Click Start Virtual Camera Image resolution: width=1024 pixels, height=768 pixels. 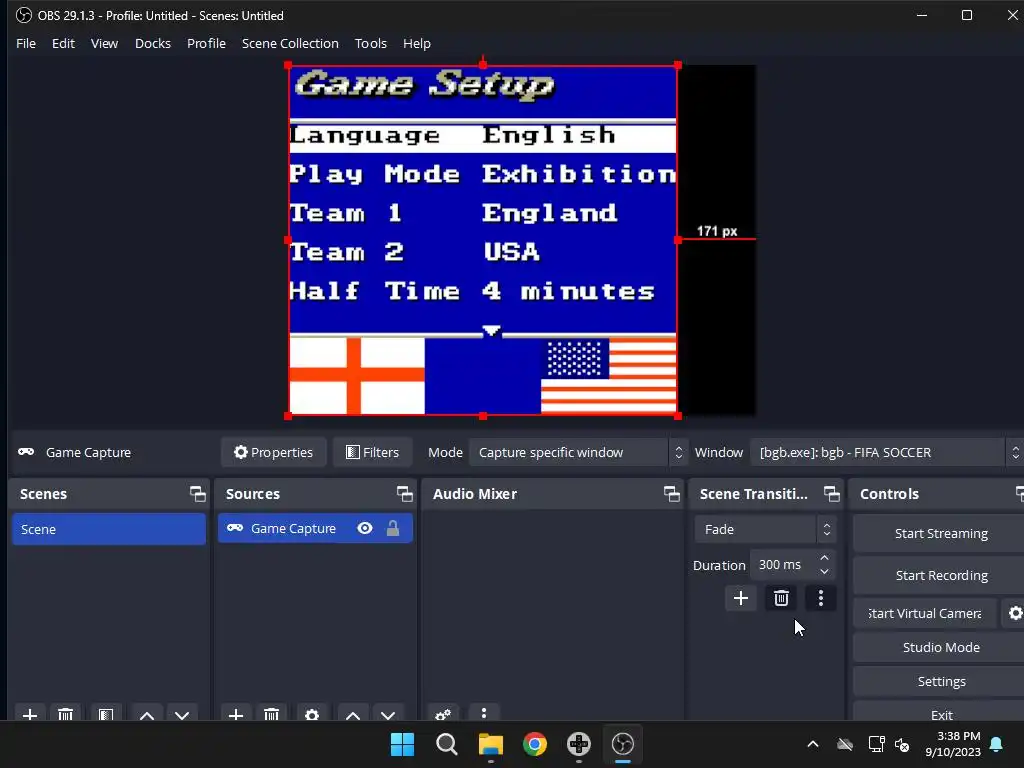coord(925,613)
